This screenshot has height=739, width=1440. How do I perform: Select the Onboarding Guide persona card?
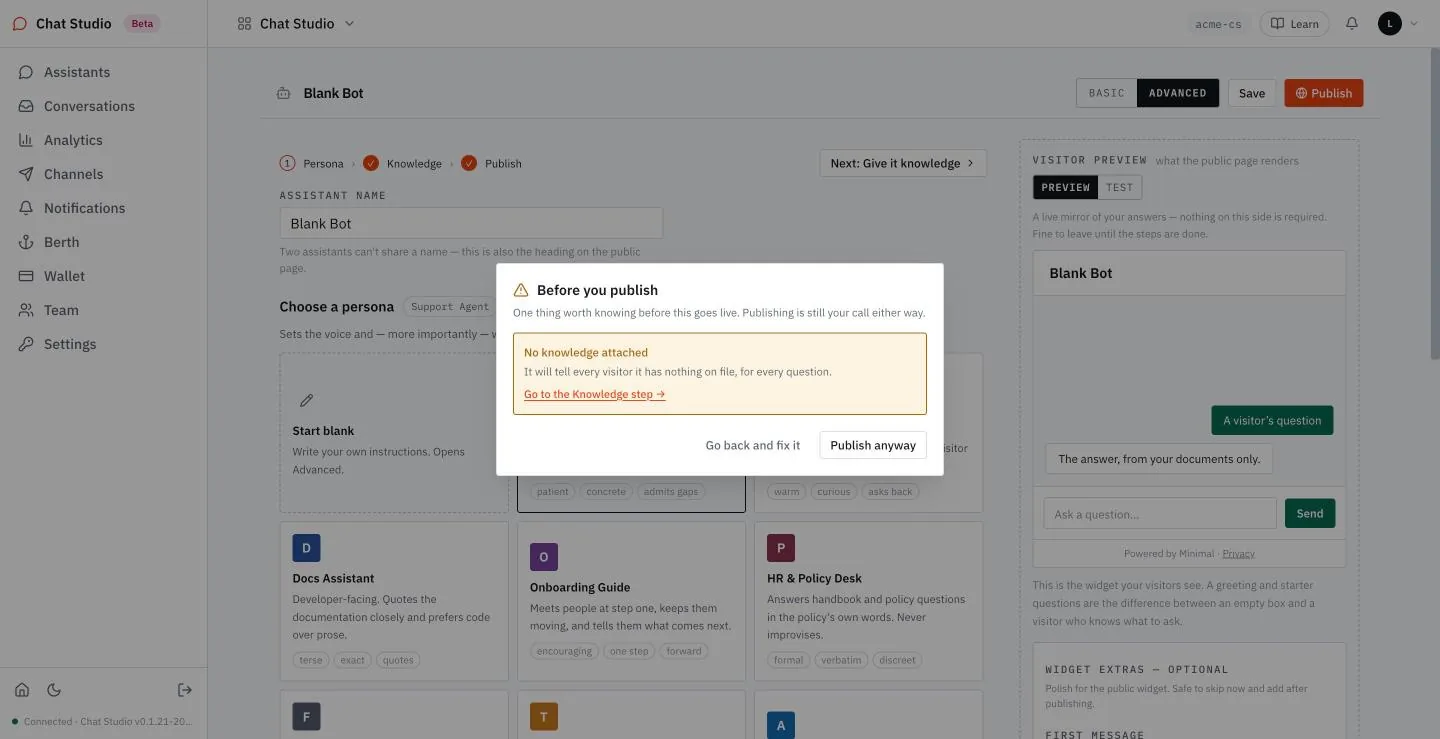631,602
